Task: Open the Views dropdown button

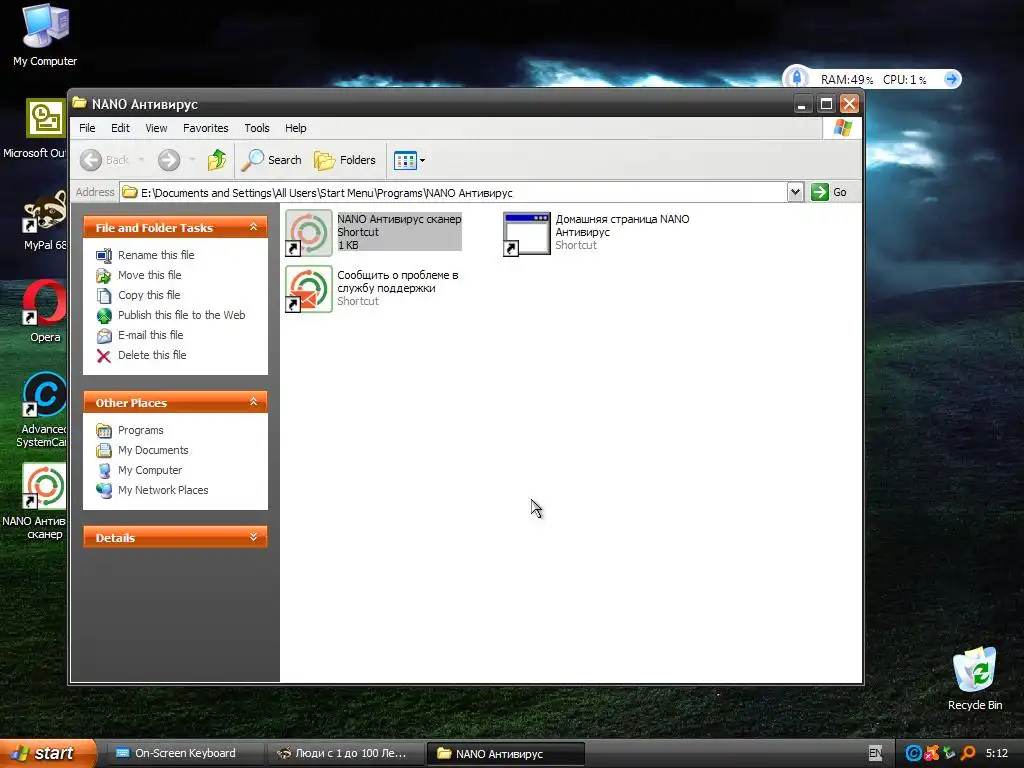Action: coord(409,160)
